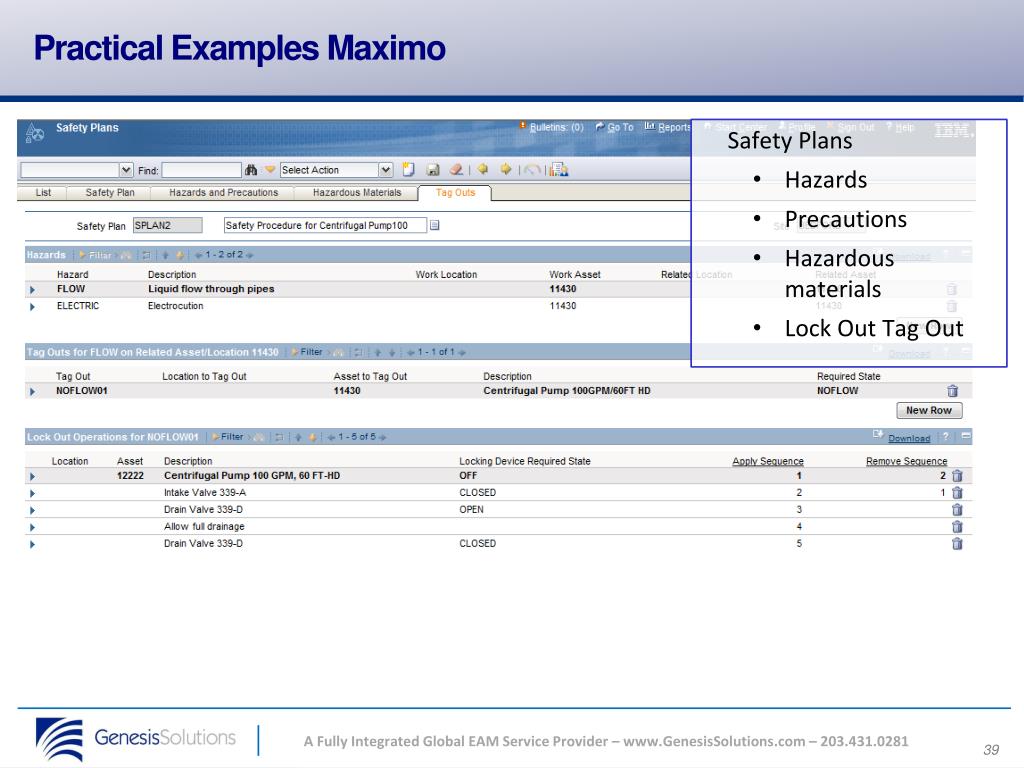Click Filter in the Hazards table header
This screenshot has height=768, width=1024.
click(x=95, y=255)
